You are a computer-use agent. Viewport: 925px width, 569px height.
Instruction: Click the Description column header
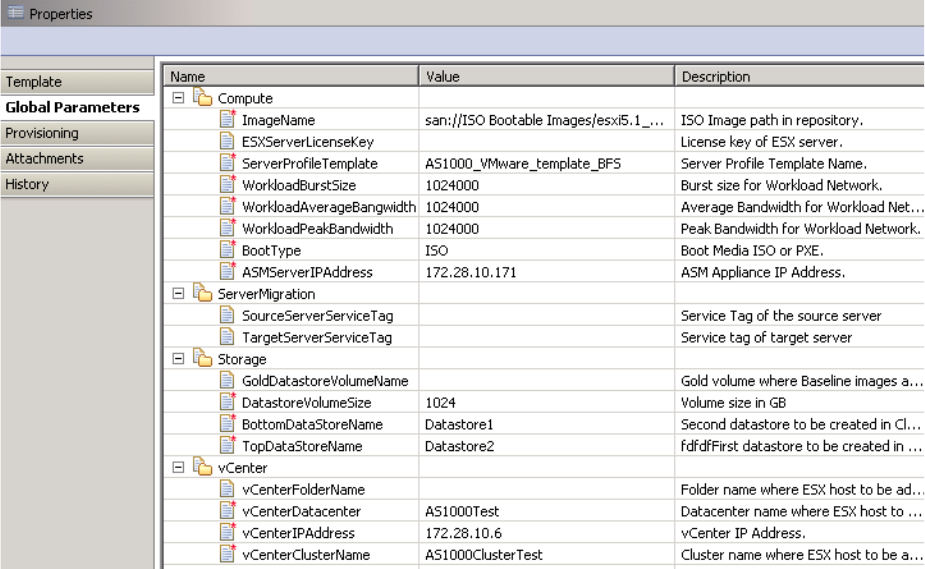[x=798, y=76]
